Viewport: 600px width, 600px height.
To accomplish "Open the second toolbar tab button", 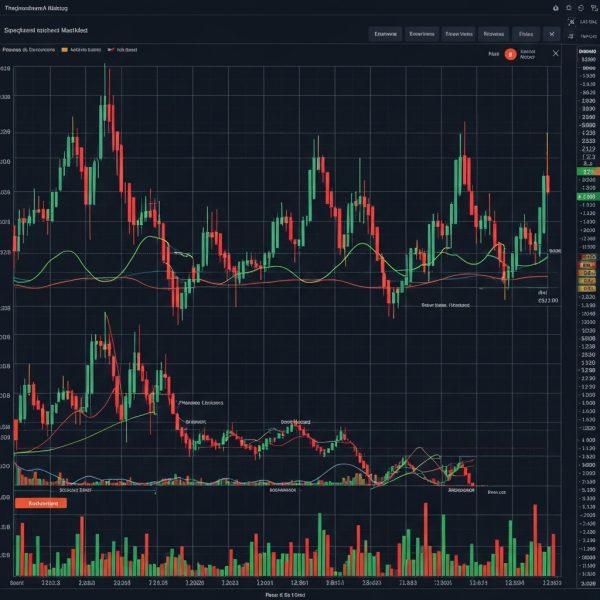I will (x=422, y=33).
